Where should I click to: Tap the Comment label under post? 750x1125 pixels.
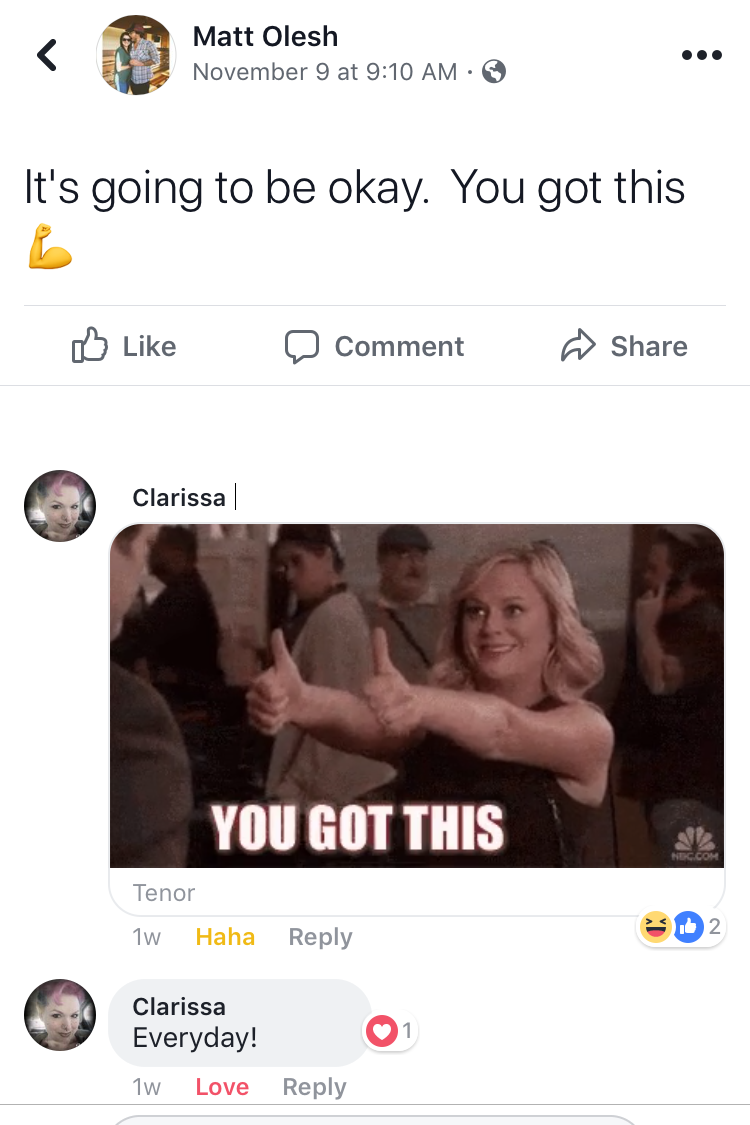click(x=399, y=347)
